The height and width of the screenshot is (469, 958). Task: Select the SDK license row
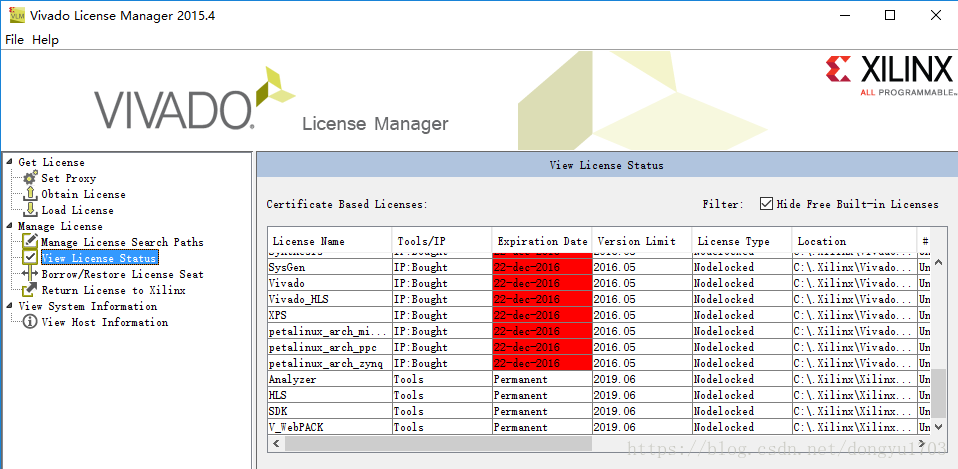pos(599,411)
